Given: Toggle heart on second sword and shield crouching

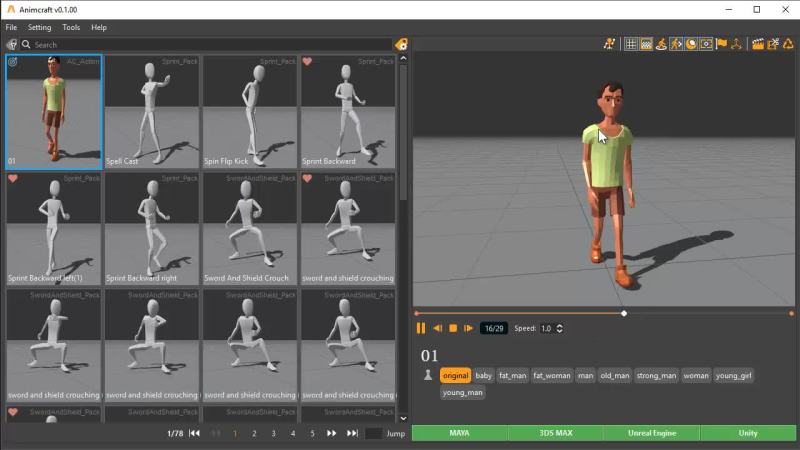Looking at the screenshot, I should [307, 178].
